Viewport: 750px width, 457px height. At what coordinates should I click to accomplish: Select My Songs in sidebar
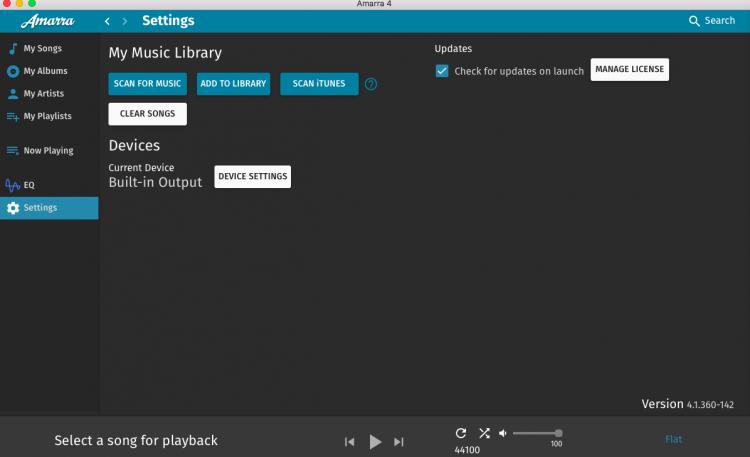point(43,48)
